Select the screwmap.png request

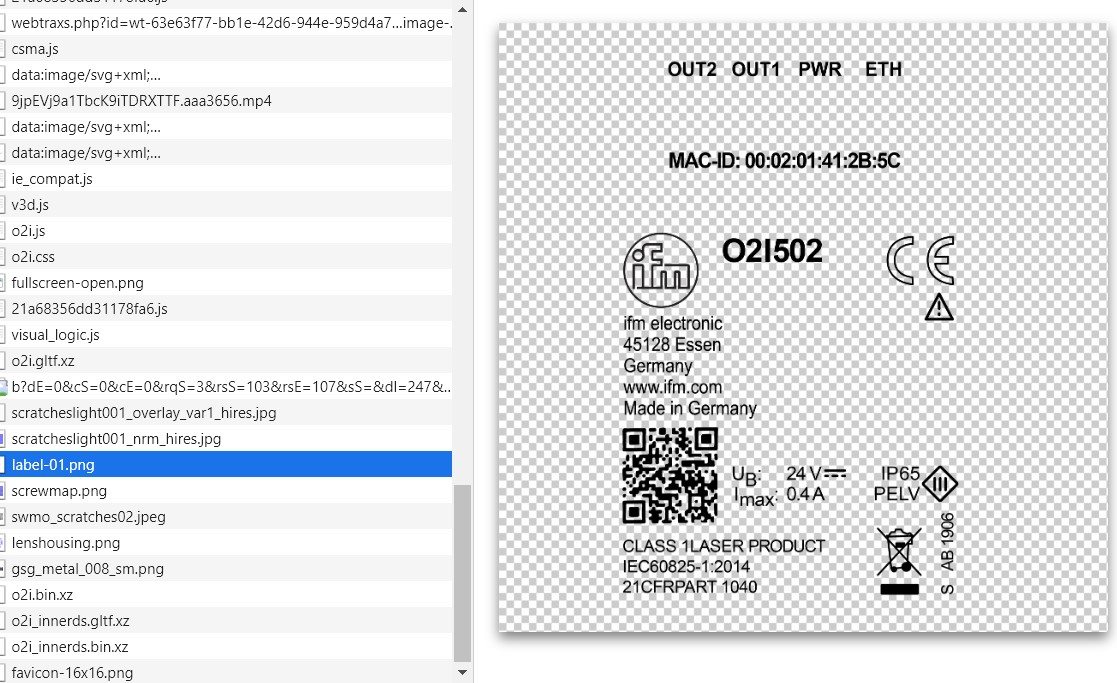226,491
